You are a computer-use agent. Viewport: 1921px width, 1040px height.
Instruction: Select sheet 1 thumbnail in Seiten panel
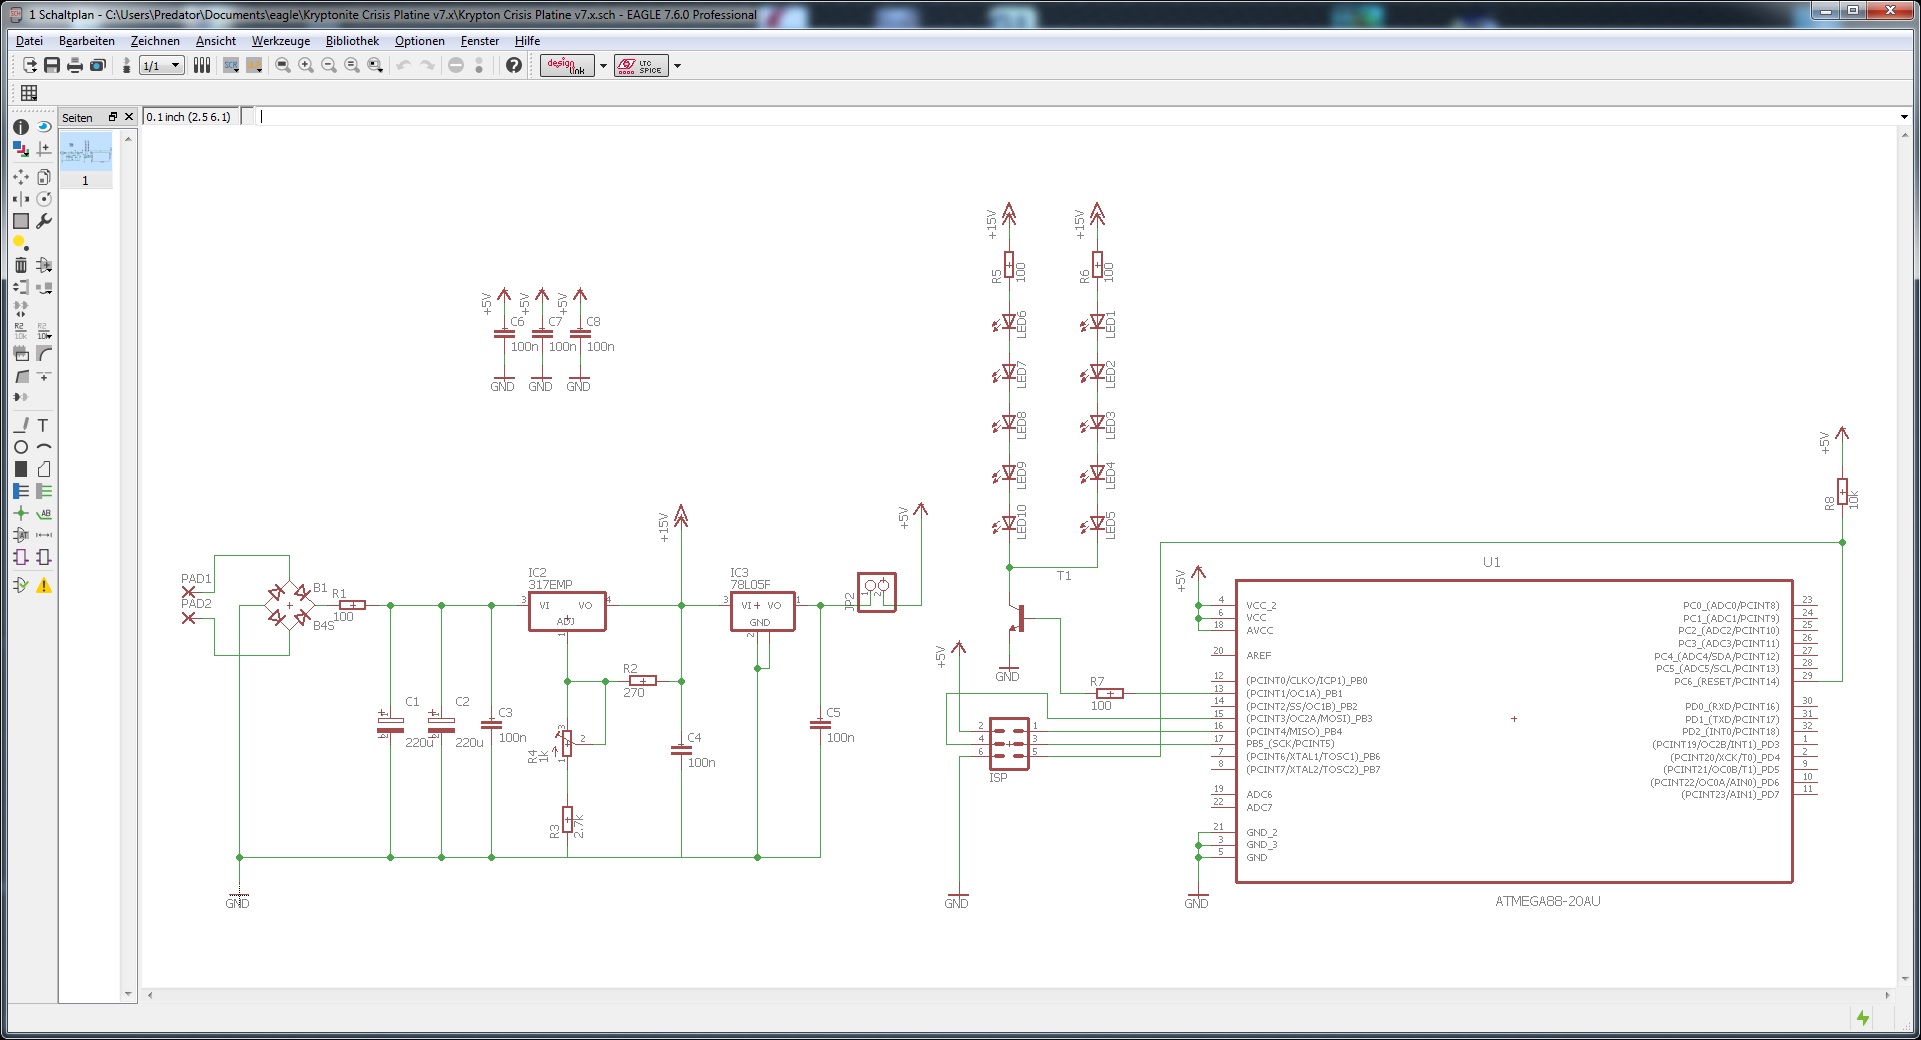85,153
